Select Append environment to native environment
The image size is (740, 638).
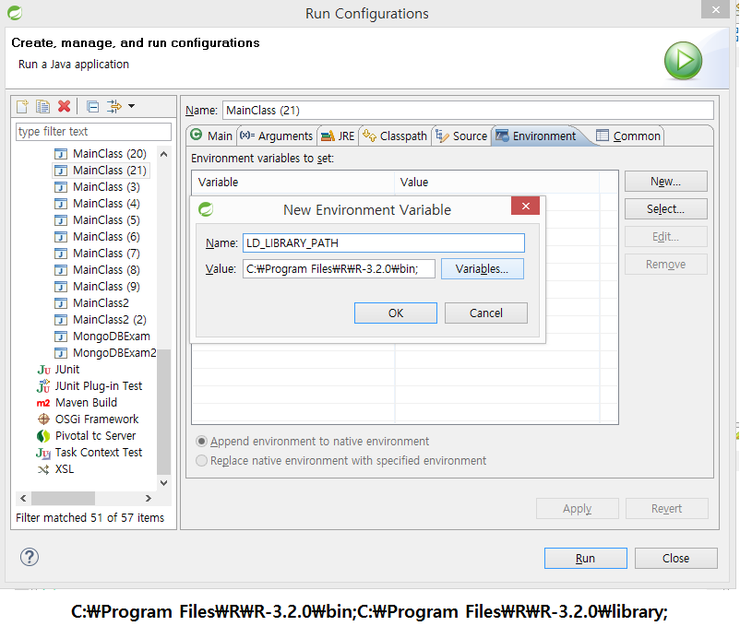[x=203, y=441]
